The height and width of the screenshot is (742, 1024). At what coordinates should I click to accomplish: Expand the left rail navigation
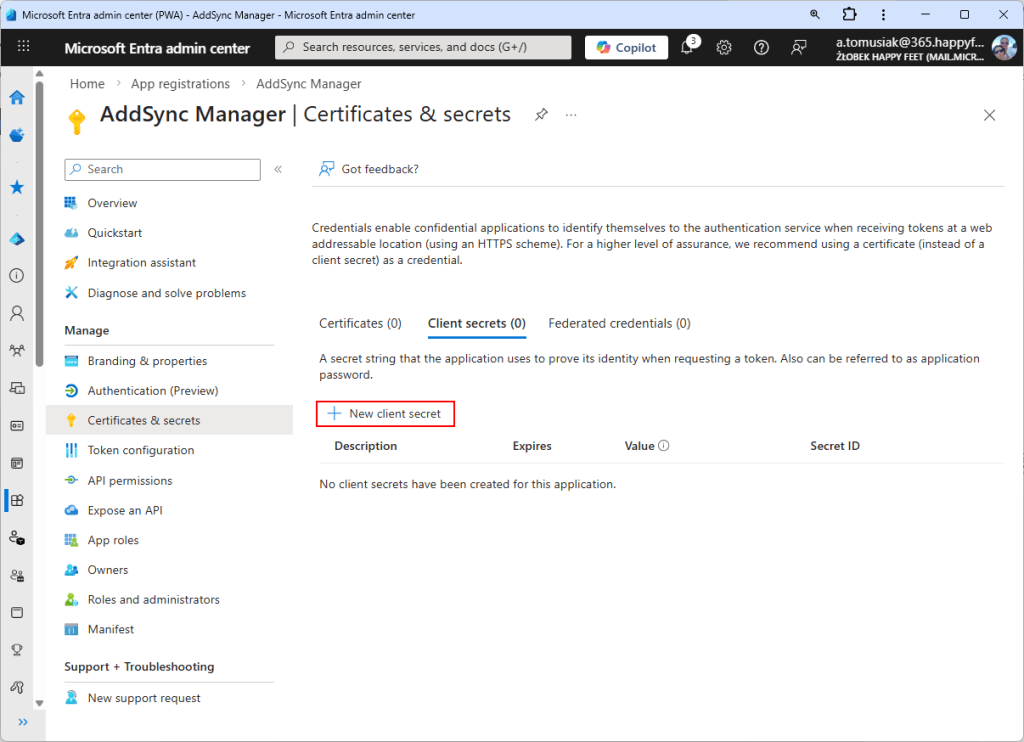[23, 721]
